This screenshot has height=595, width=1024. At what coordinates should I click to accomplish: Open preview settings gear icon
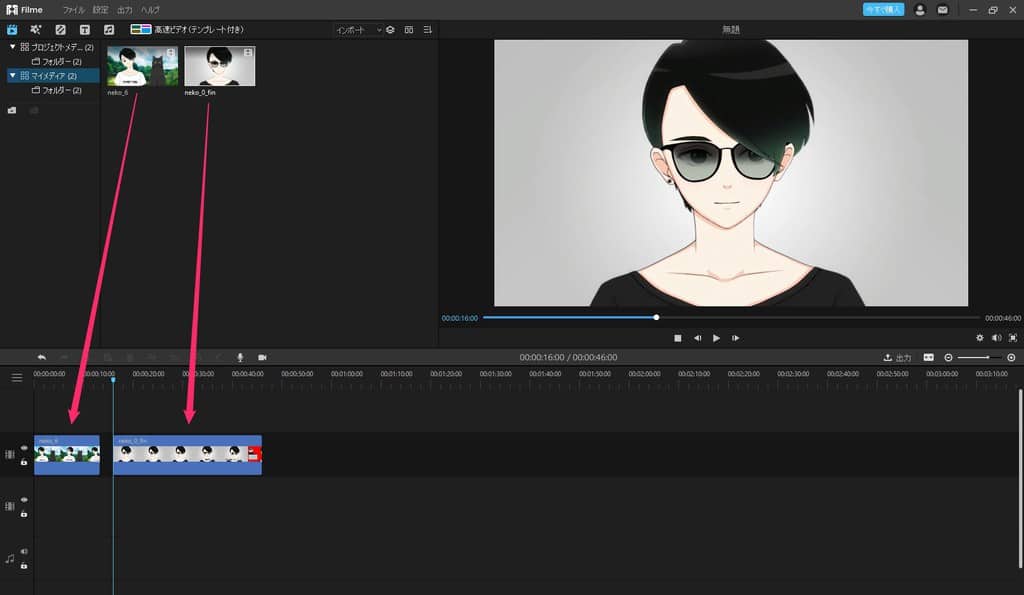tap(980, 338)
